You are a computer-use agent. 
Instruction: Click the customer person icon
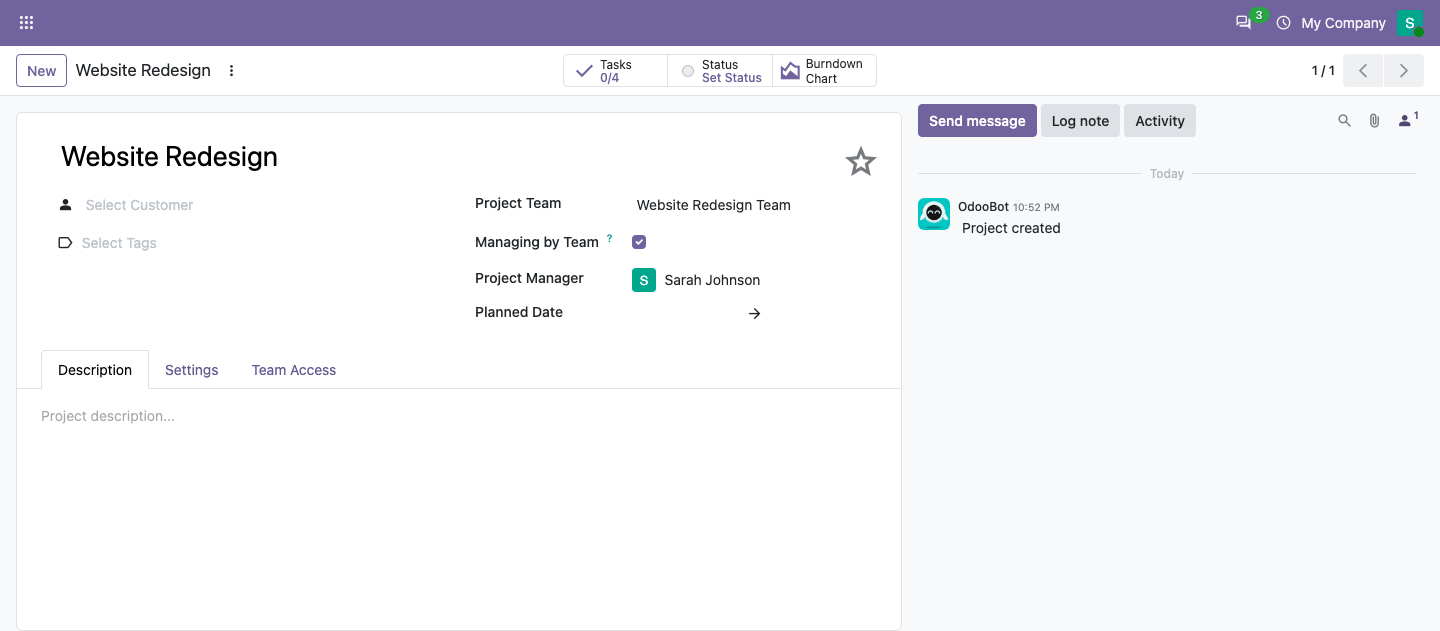click(x=65, y=205)
